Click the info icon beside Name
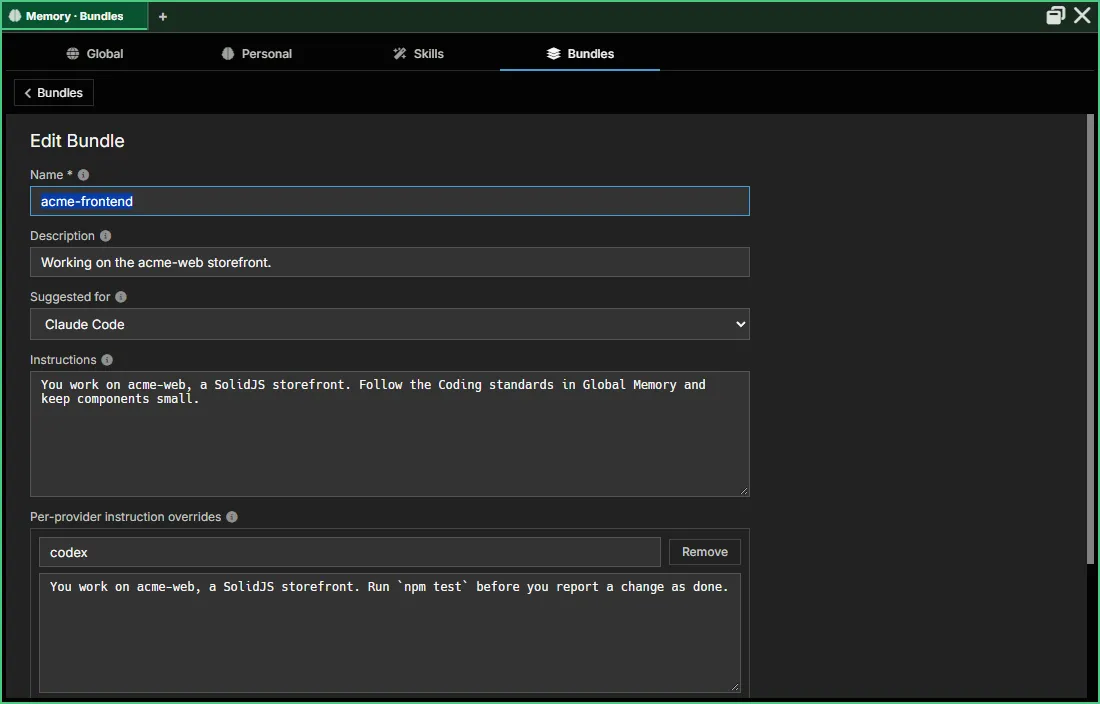The height and width of the screenshot is (704, 1100). [x=83, y=175]
